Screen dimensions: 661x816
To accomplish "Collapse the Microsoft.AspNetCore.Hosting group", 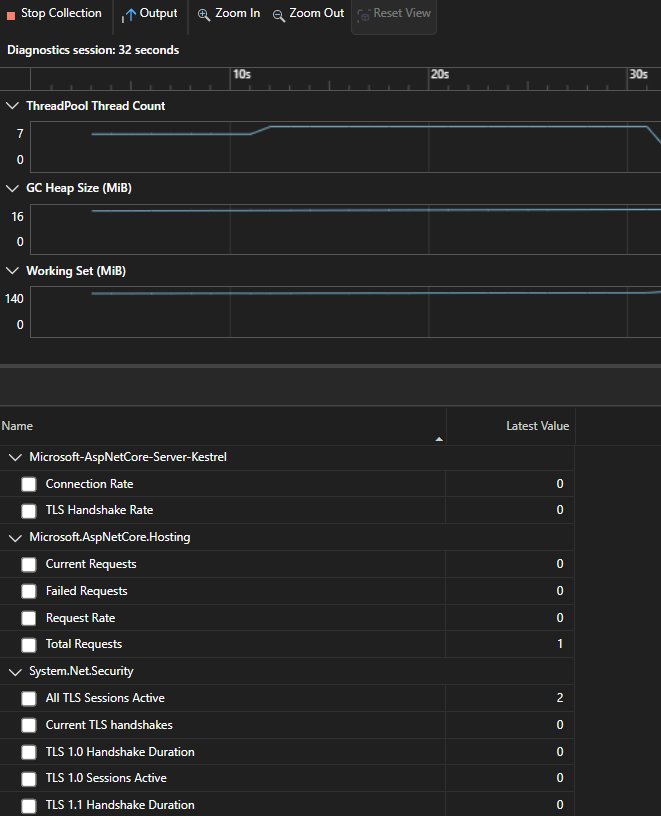I will tap(15, 537).
